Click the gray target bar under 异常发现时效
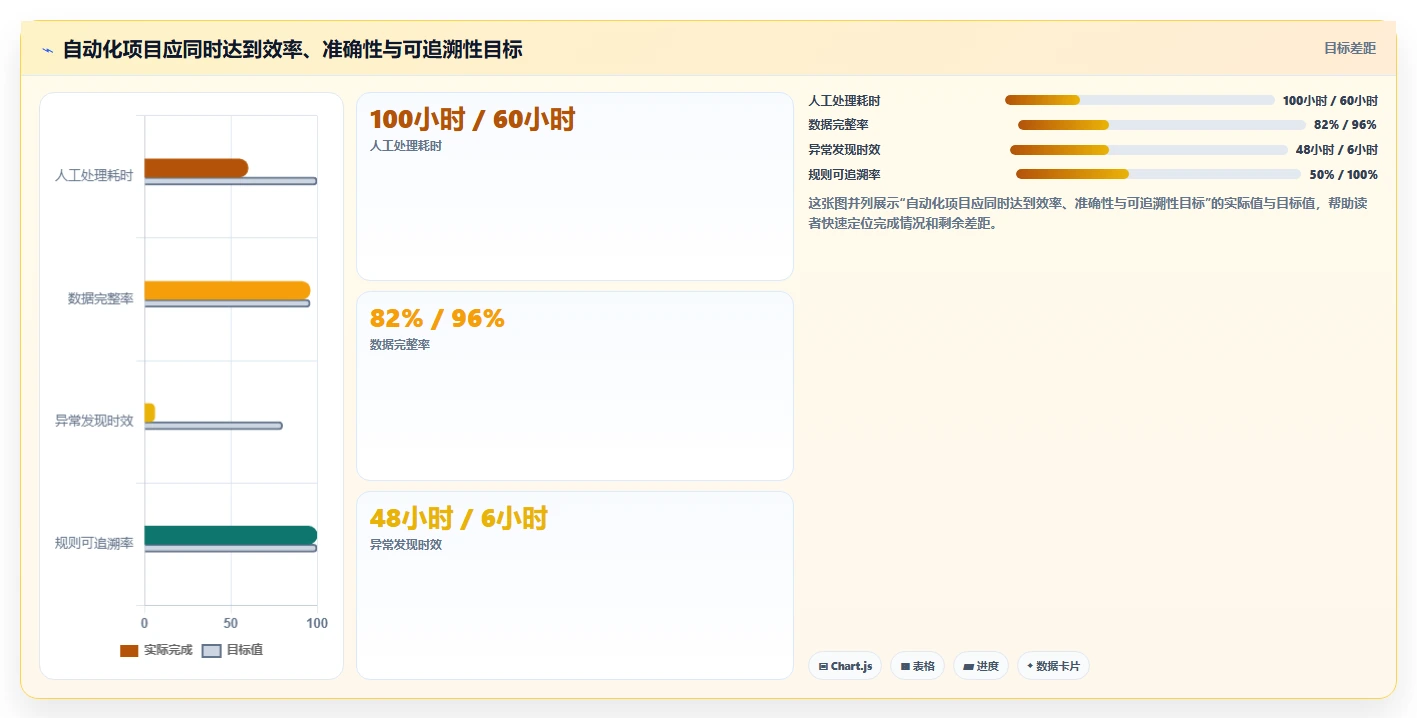 coord(213,426)
